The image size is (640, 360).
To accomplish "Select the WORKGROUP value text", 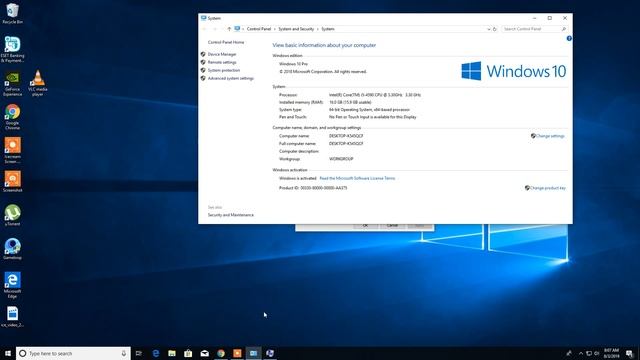I will coord(341,159).
